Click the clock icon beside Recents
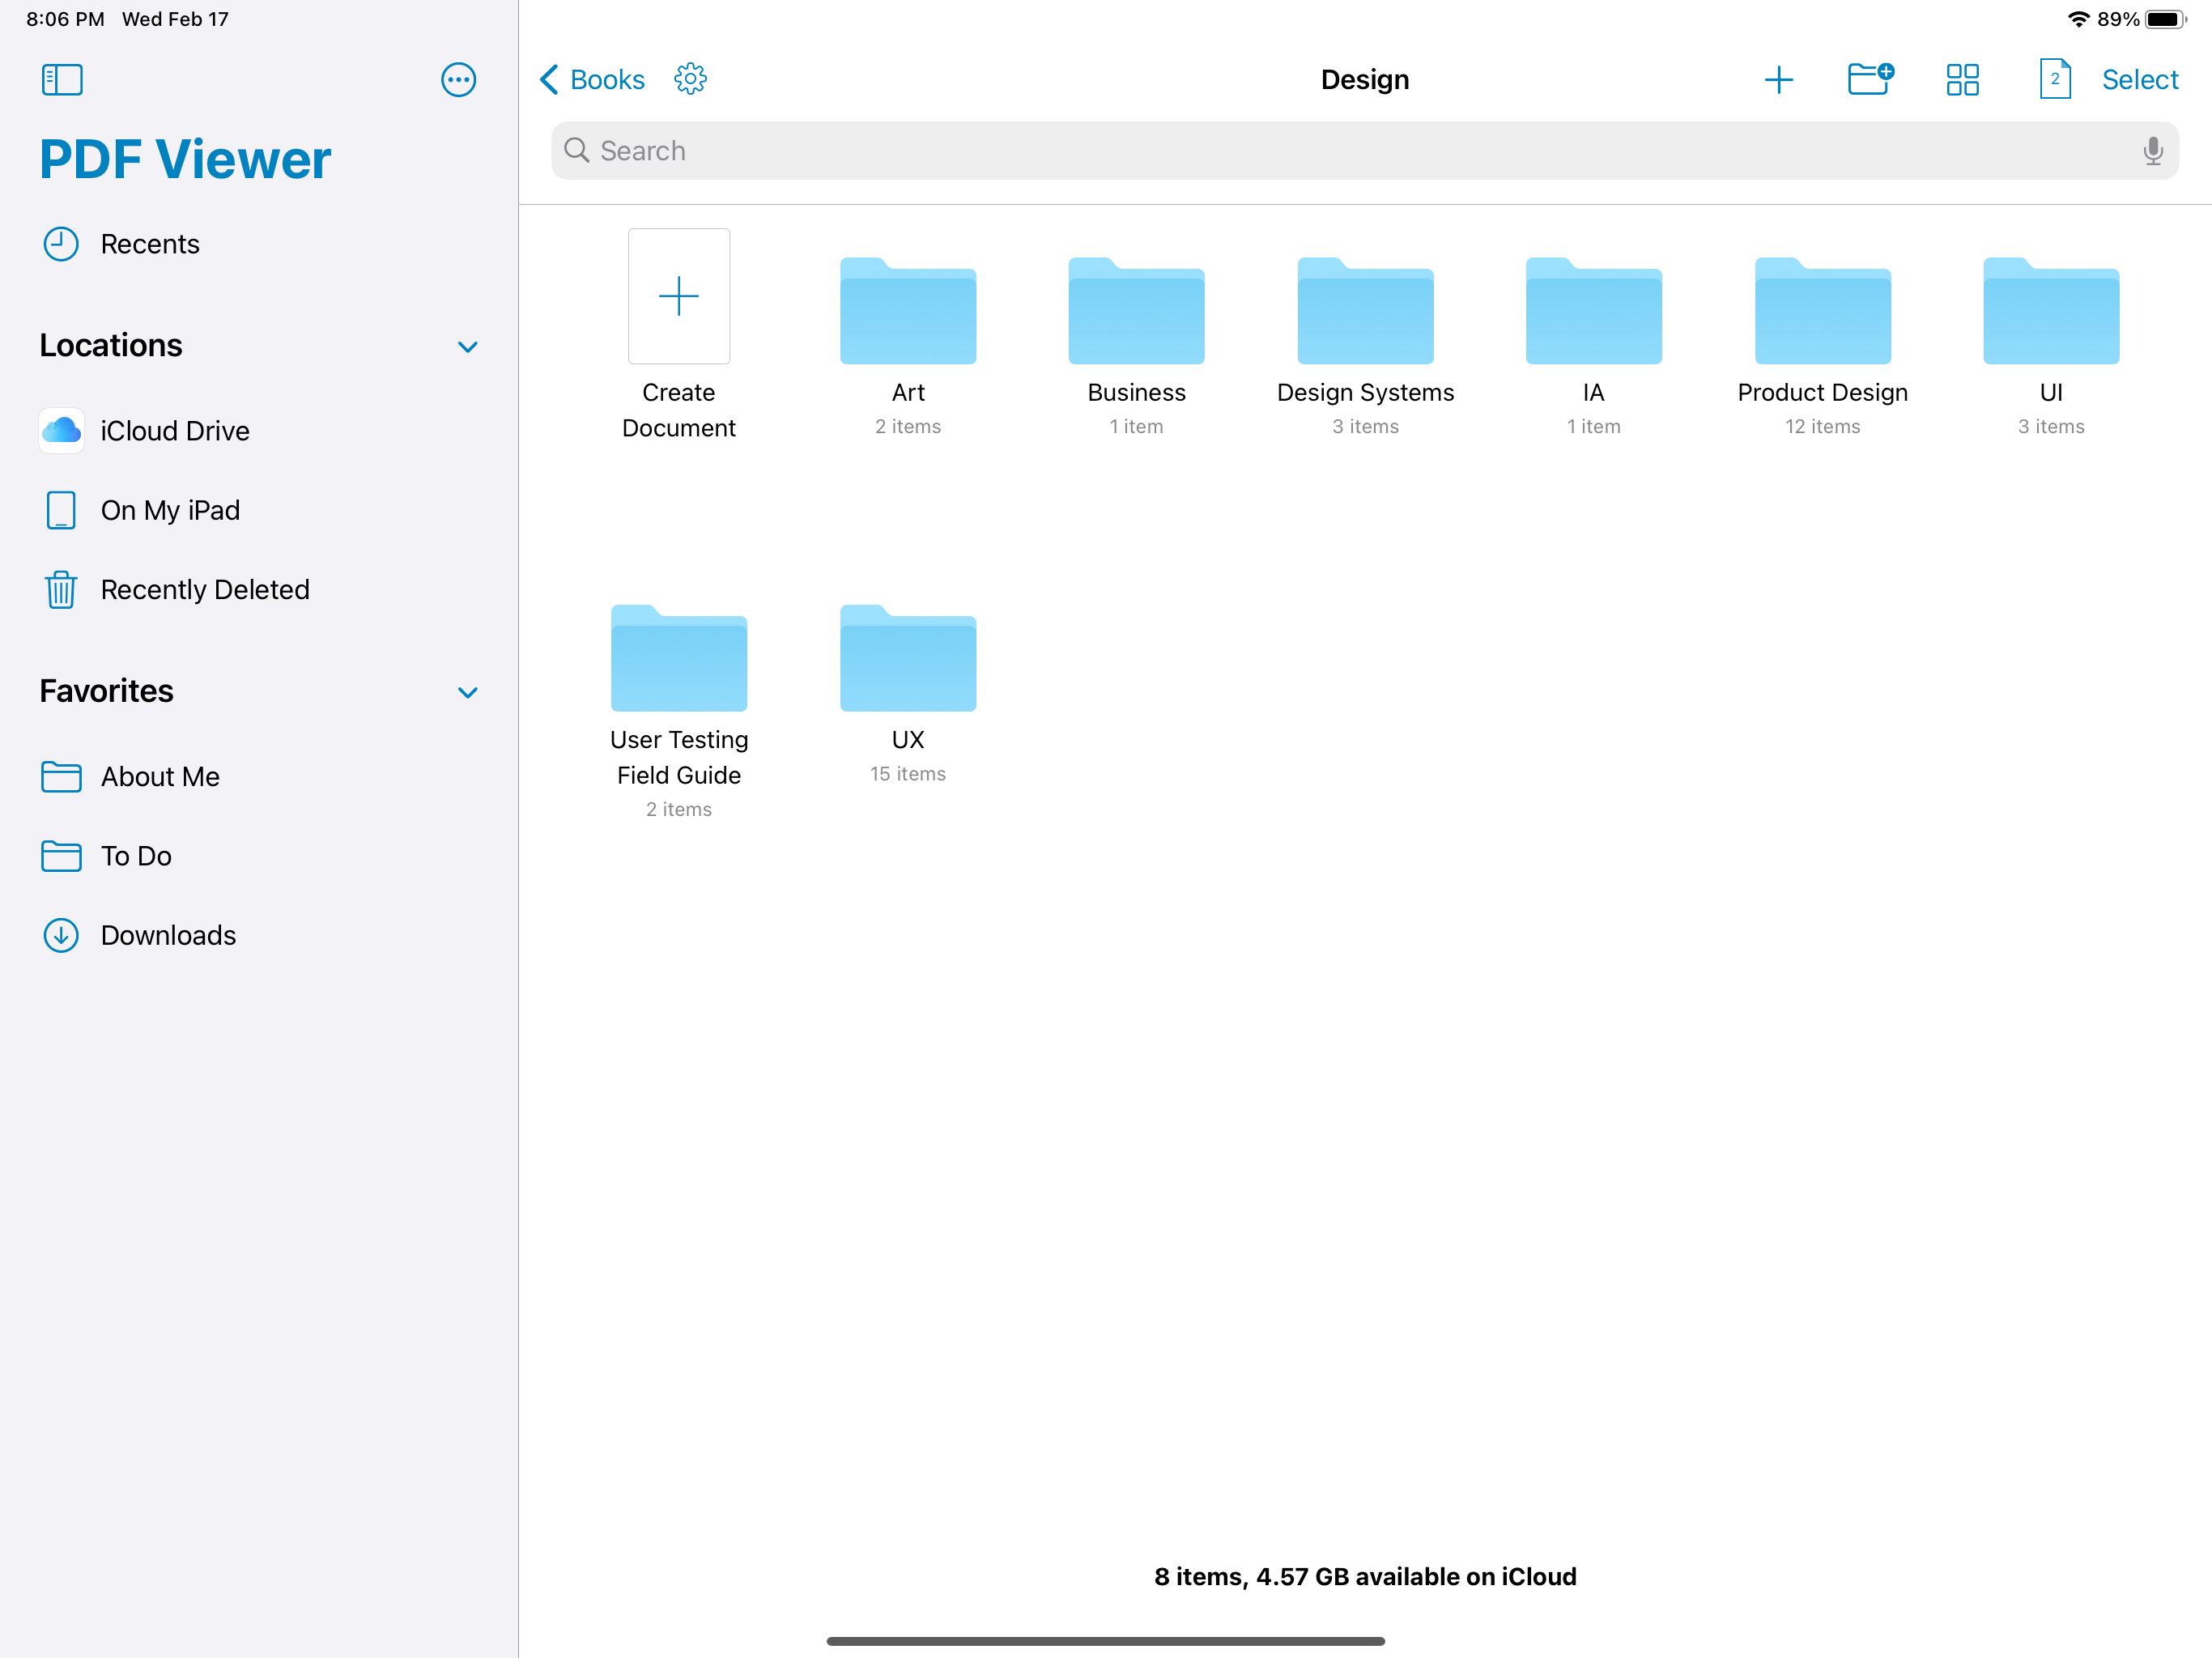This screenshot has width=2212, height=1658. (61, 244)
